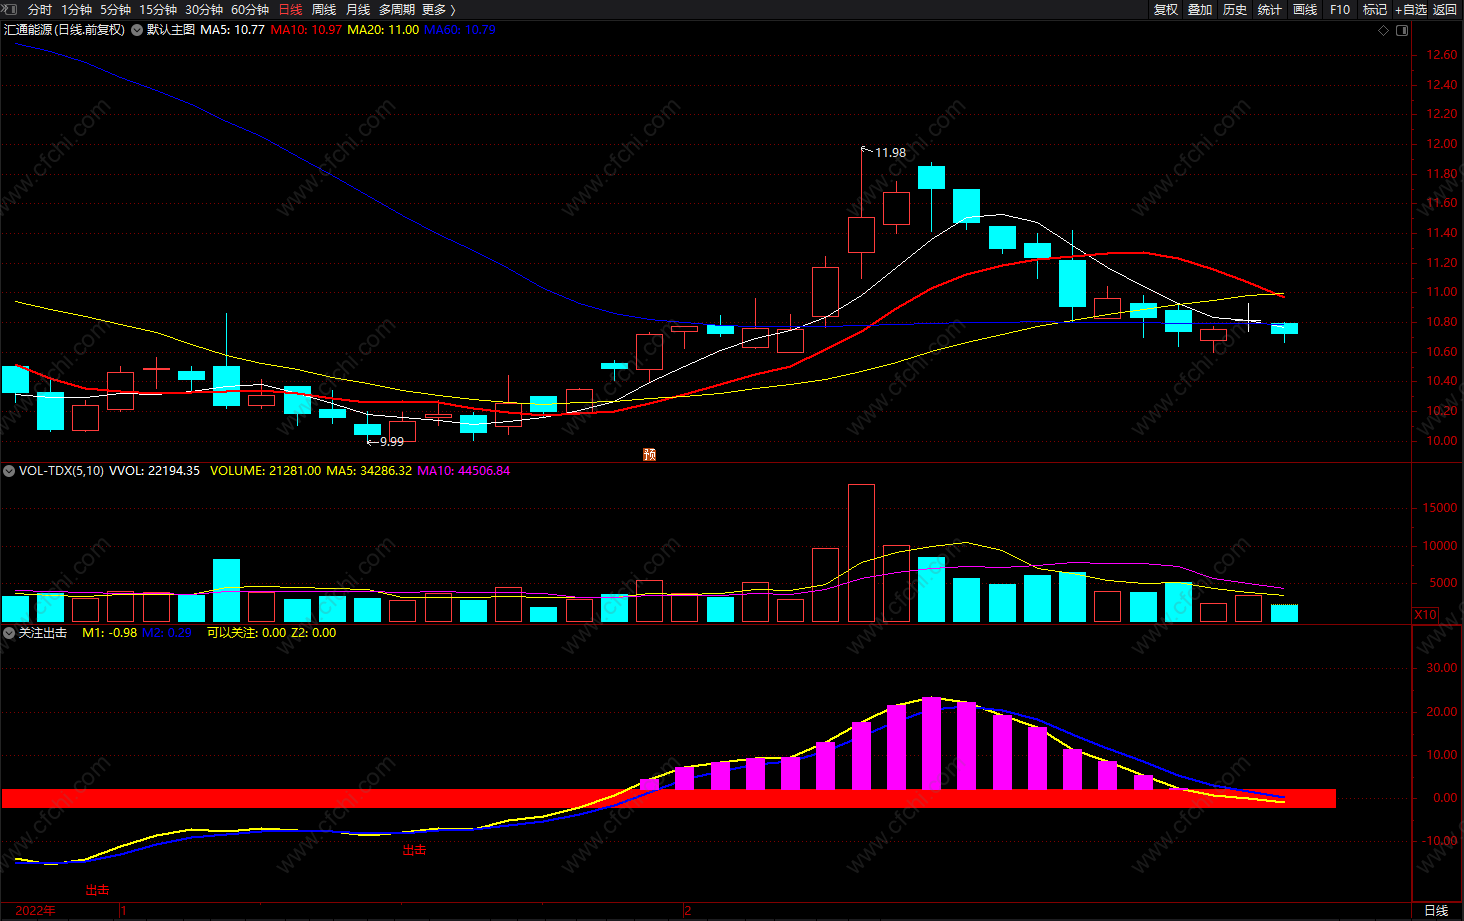Image resolution: width=1464 pixels, height=921 pixels.
Task: Select the 日线 daily chart tab
Action: pos(290,9)
